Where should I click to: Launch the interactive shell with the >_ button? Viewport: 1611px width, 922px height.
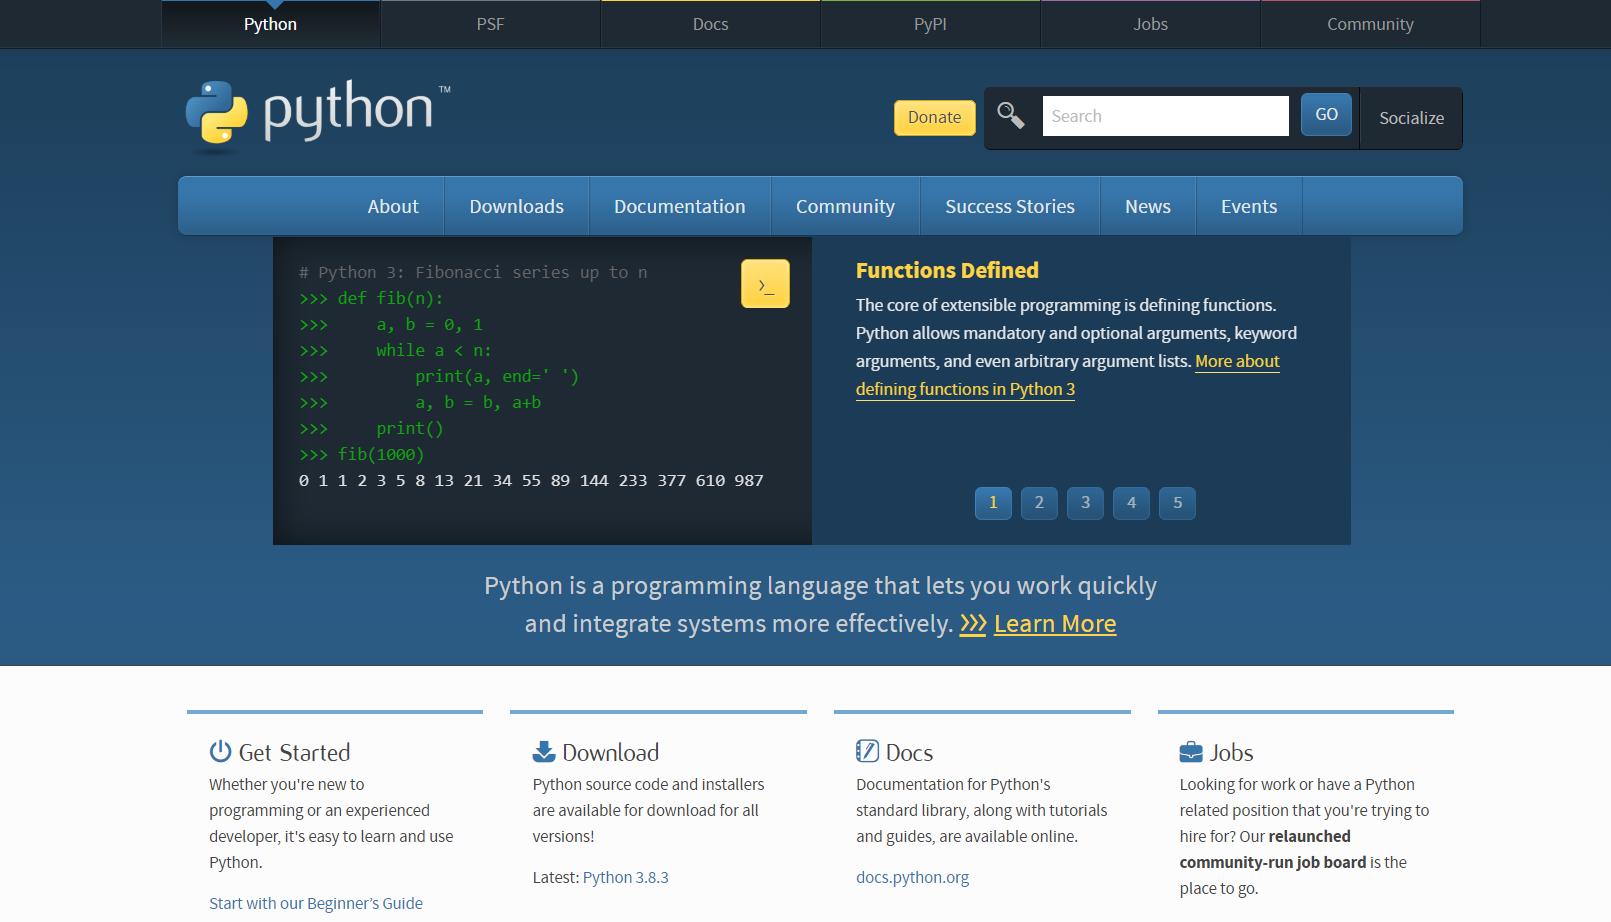coord(765,283)
